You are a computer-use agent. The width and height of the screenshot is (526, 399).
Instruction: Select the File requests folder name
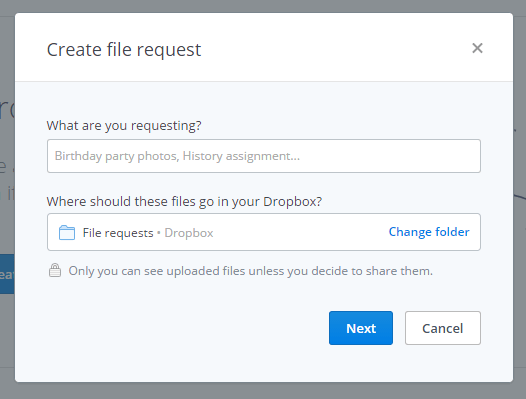(x=118, y=233)
